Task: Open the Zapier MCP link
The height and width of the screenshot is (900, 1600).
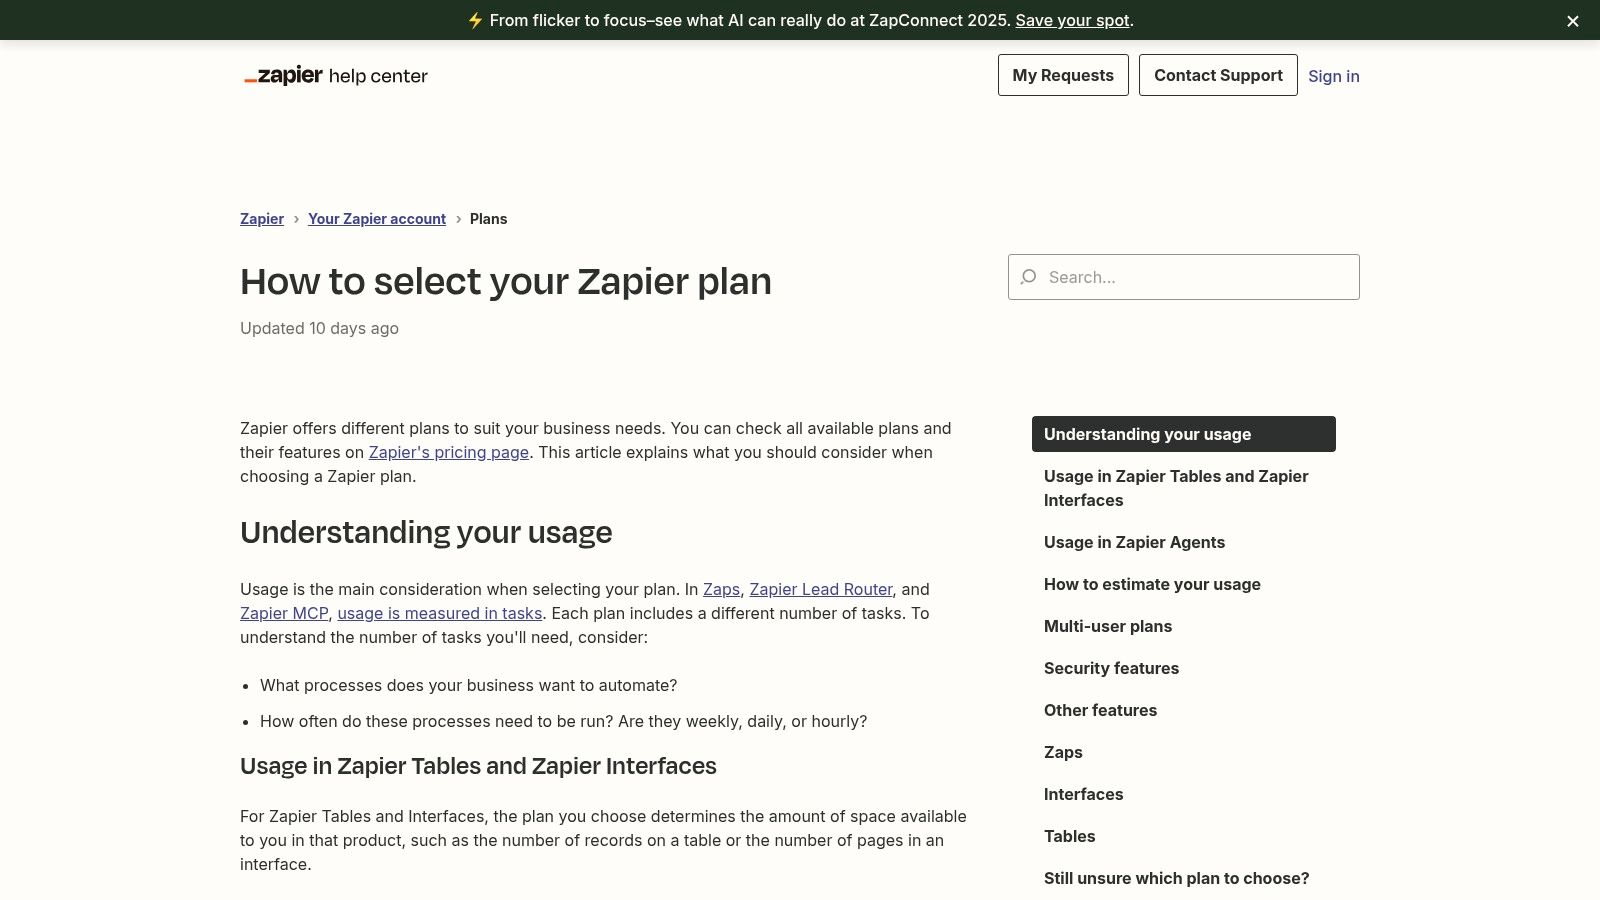Action: pos(284,613)
